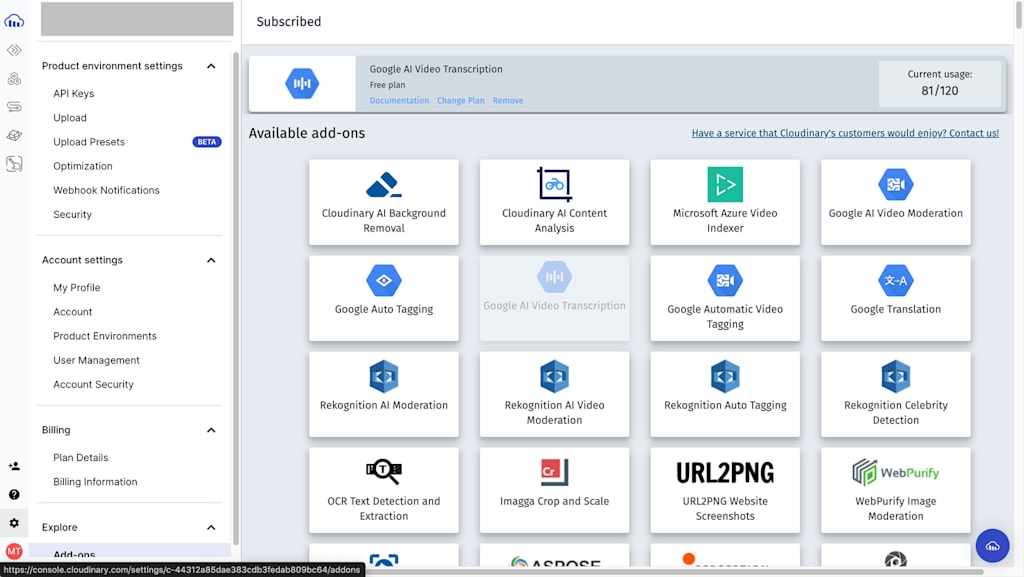Open the user avatar MT icon

tap(14, 552)
